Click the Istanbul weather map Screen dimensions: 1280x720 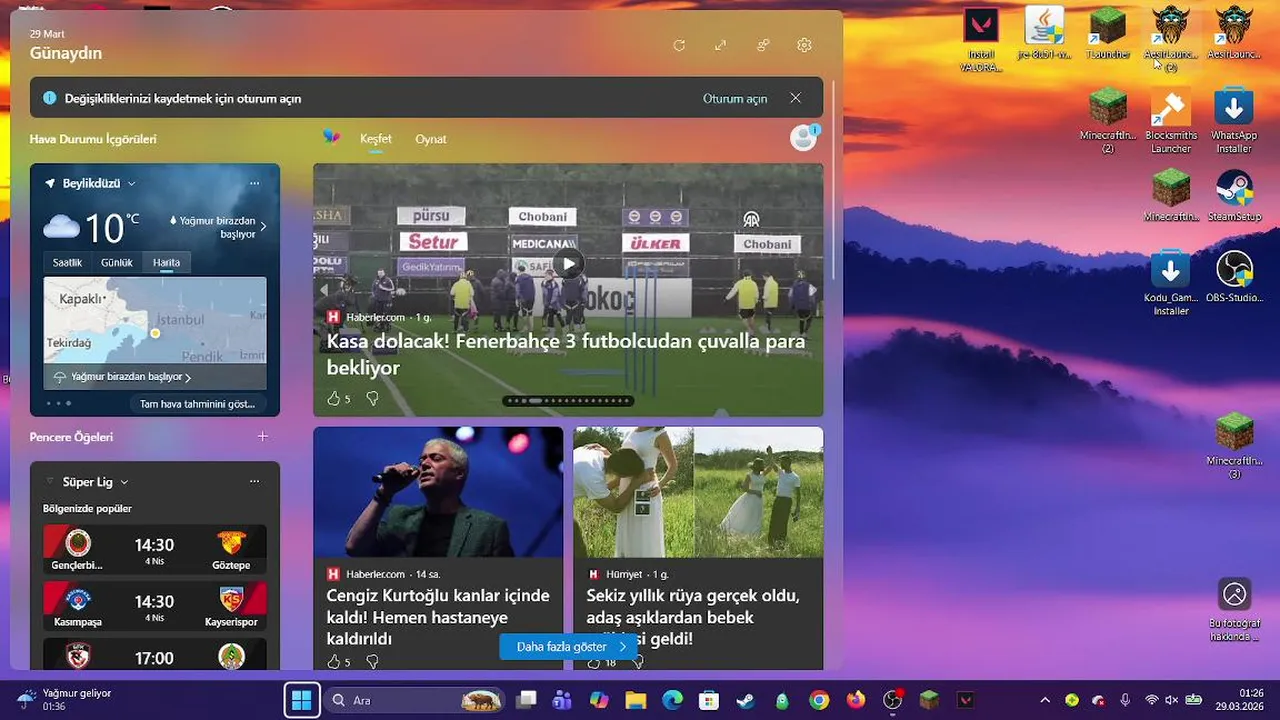pos(155,320)
